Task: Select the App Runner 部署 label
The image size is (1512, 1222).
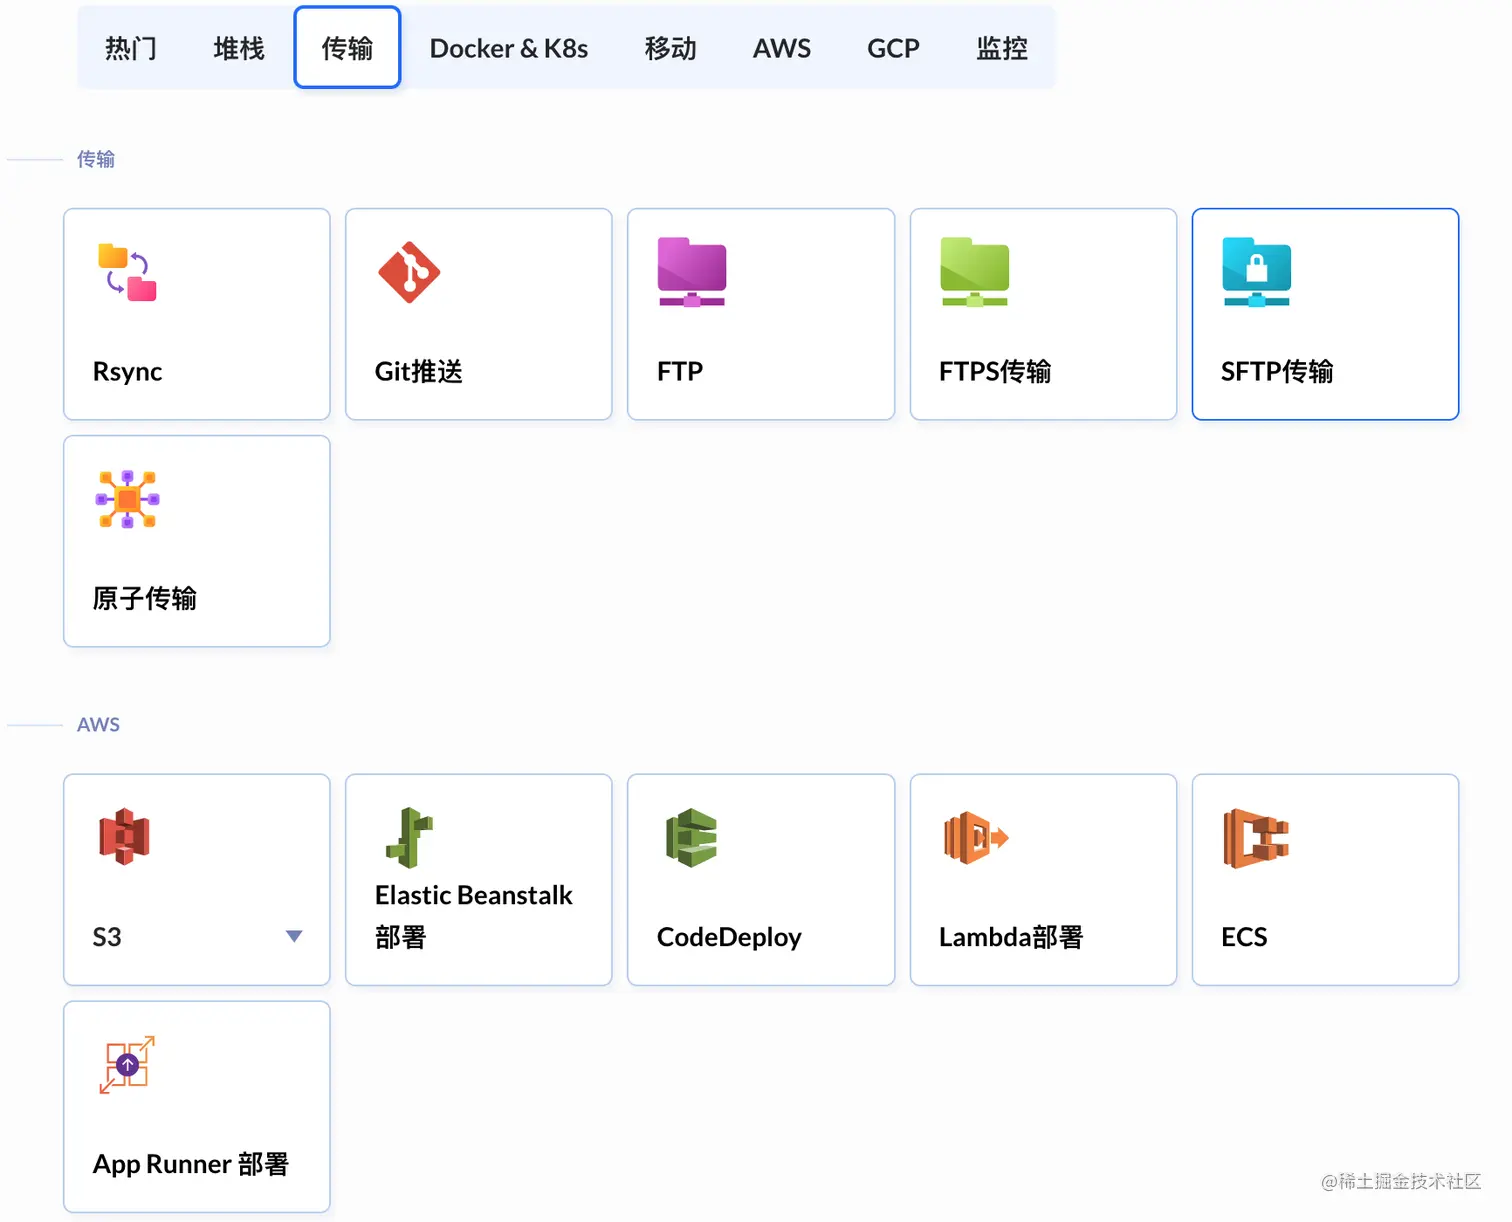Action: (191, 1164)
